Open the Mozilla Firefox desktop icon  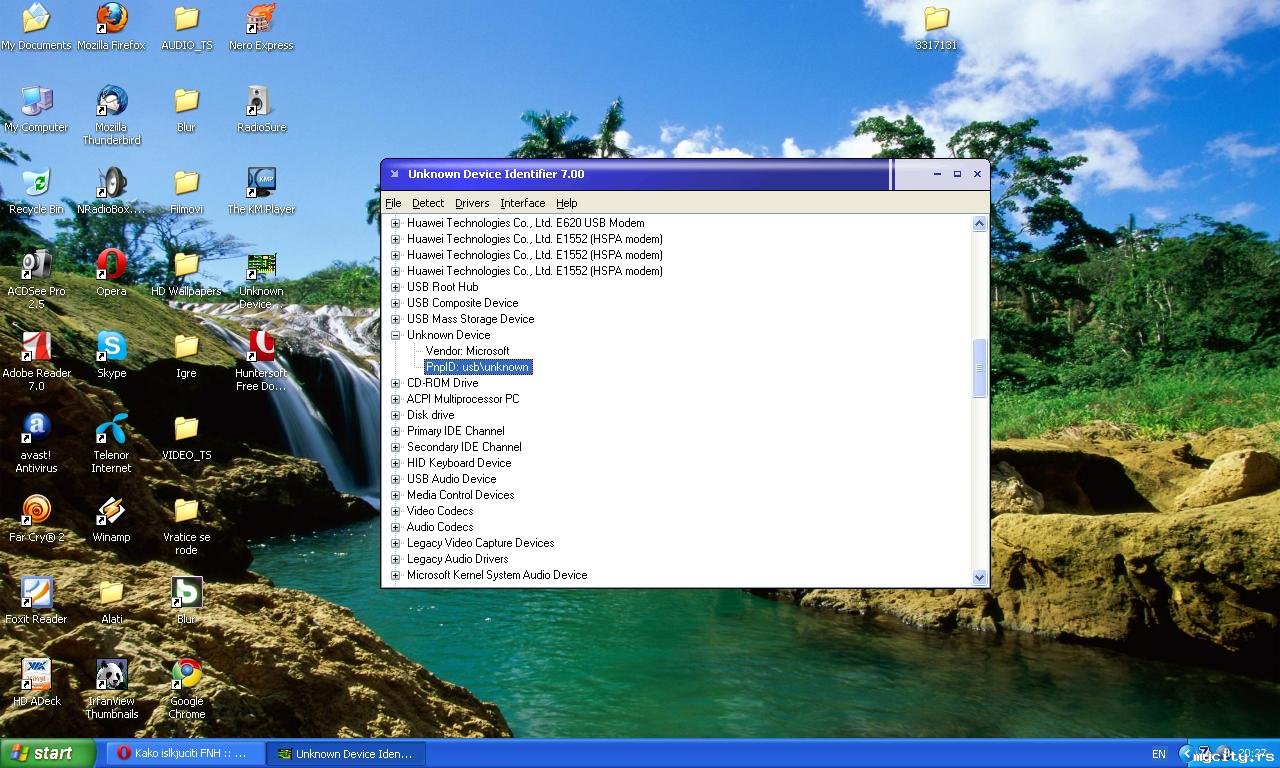click(x=111, y=19)
